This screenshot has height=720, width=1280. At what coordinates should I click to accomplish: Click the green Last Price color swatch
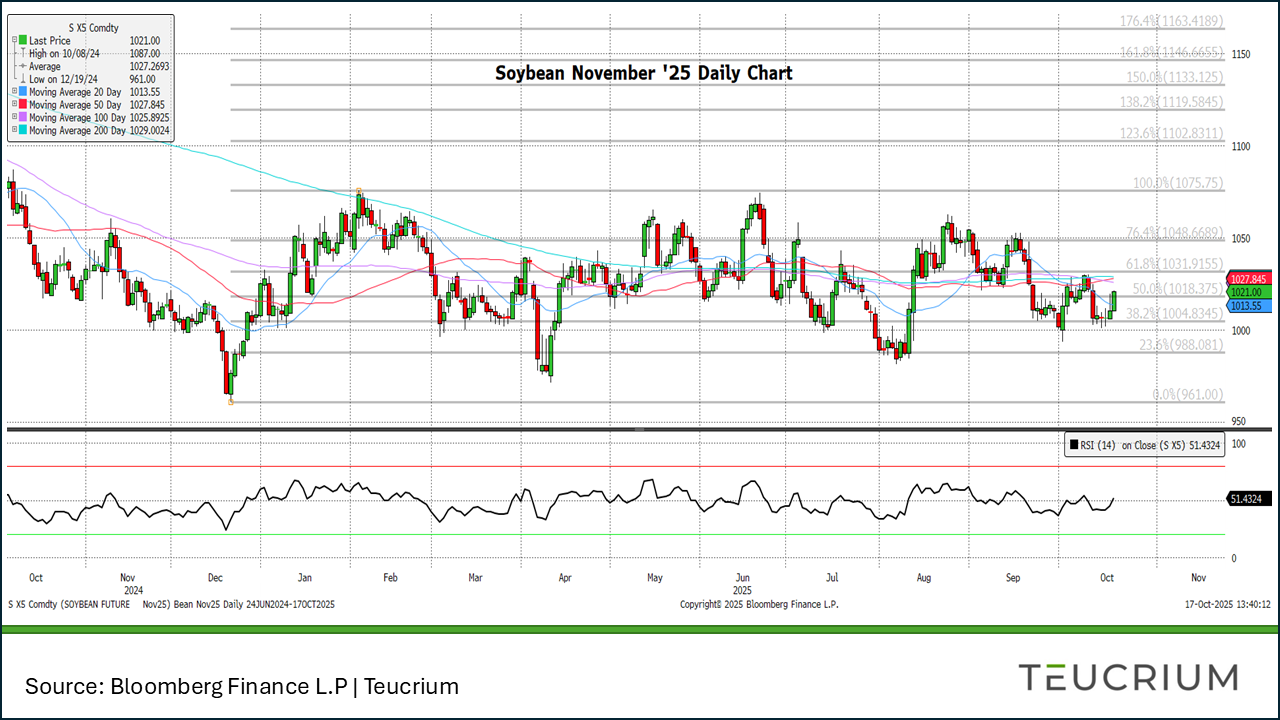(23, 40)
